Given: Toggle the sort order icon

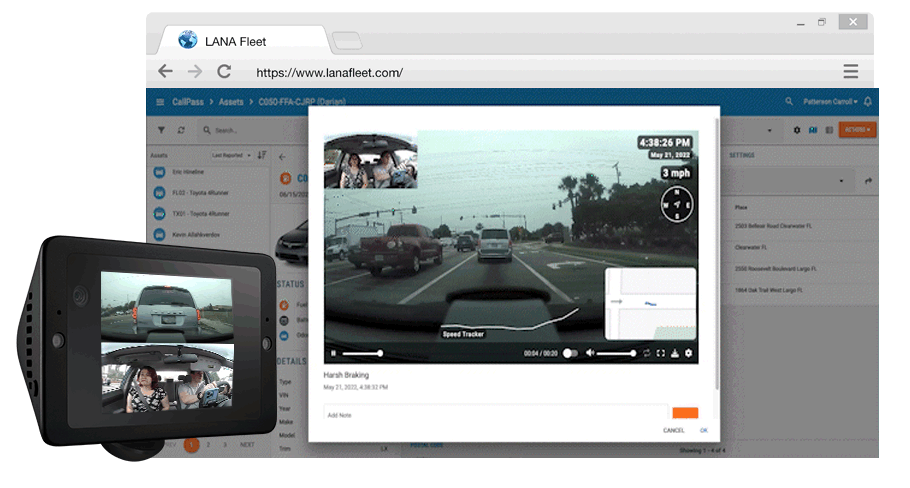Looking at the screenshot, I should (262, 155).
